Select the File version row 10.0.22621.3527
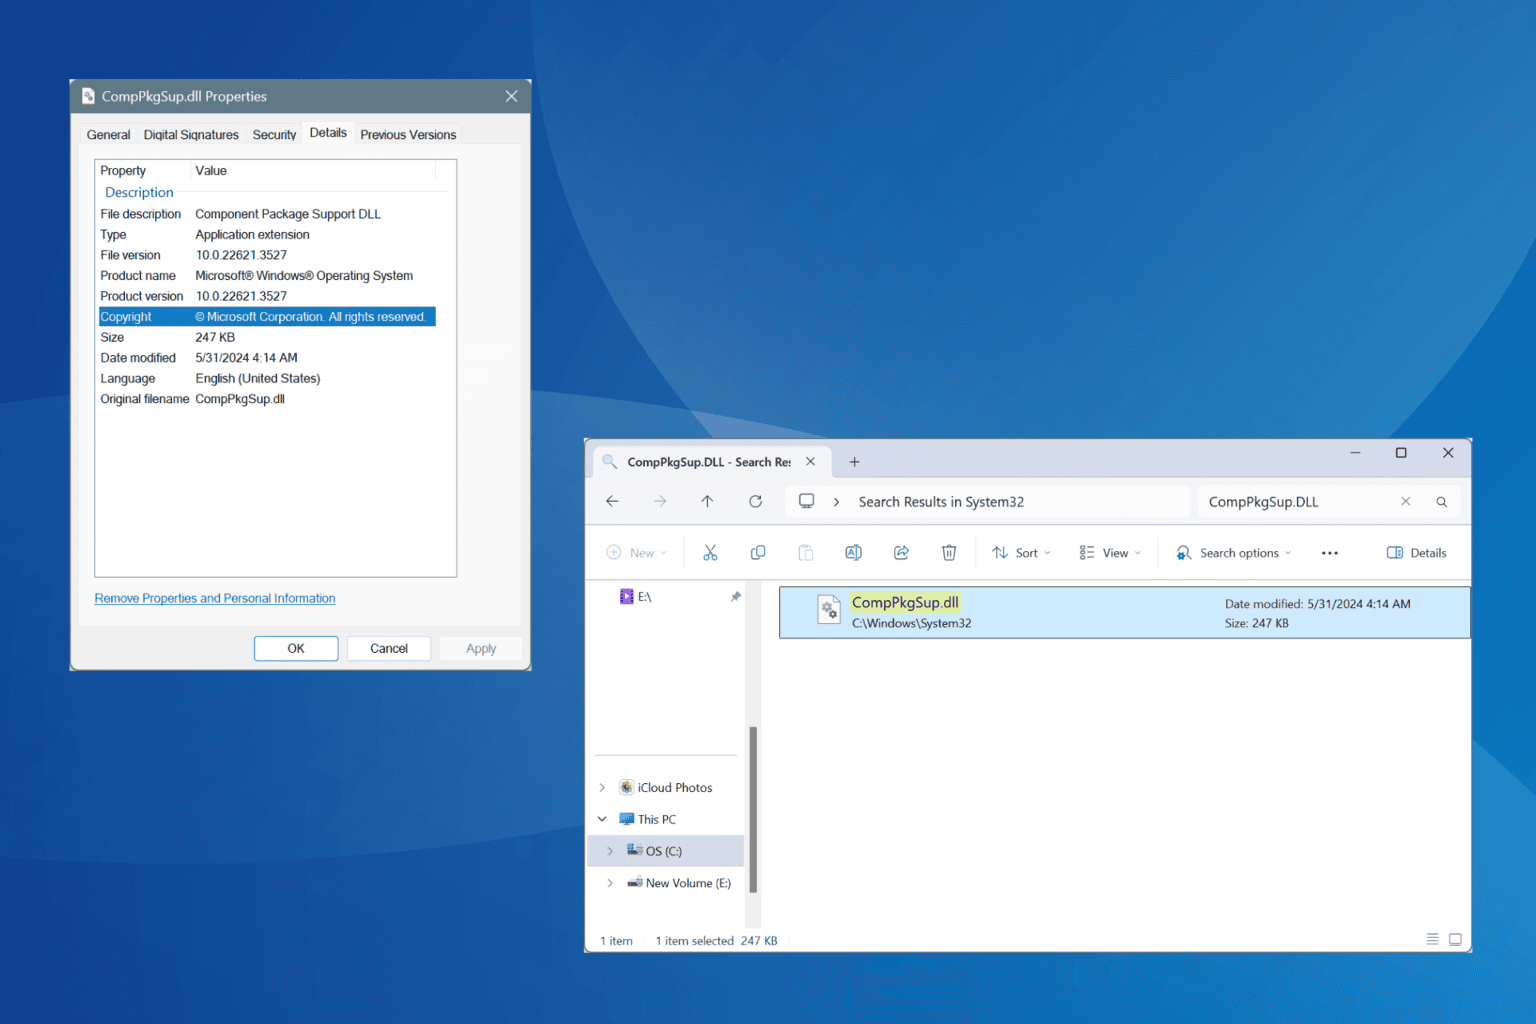The image size is (1536, 1024). click(x=267, y=255)
